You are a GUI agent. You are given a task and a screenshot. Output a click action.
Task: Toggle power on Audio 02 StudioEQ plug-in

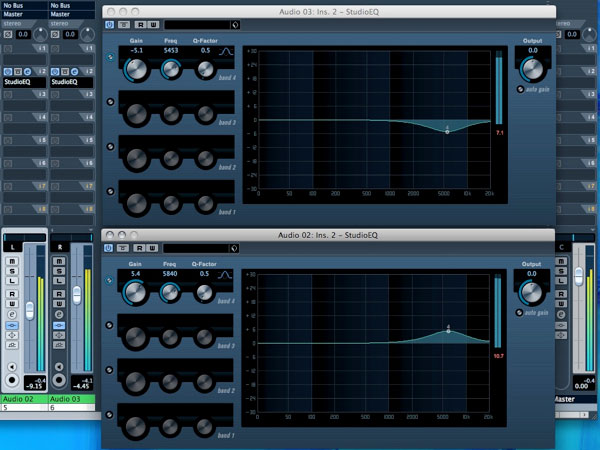click(x=108, y=248)
